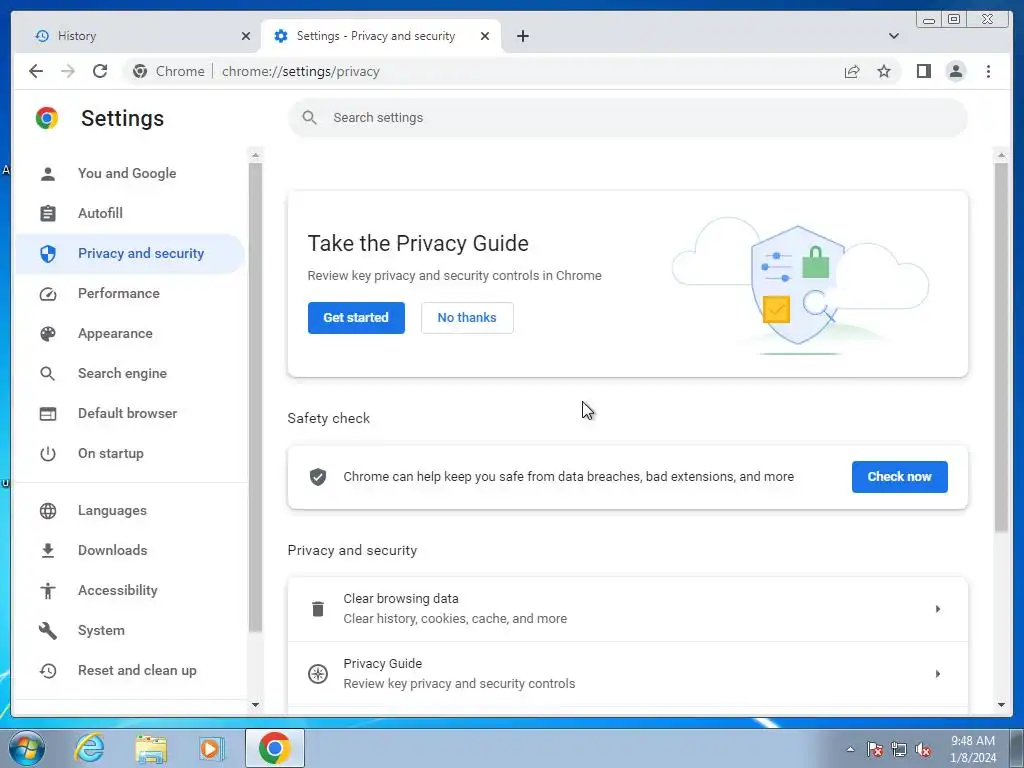Open Languages settings
This screenshot has width=1024, height=768.
pos(112,511)
